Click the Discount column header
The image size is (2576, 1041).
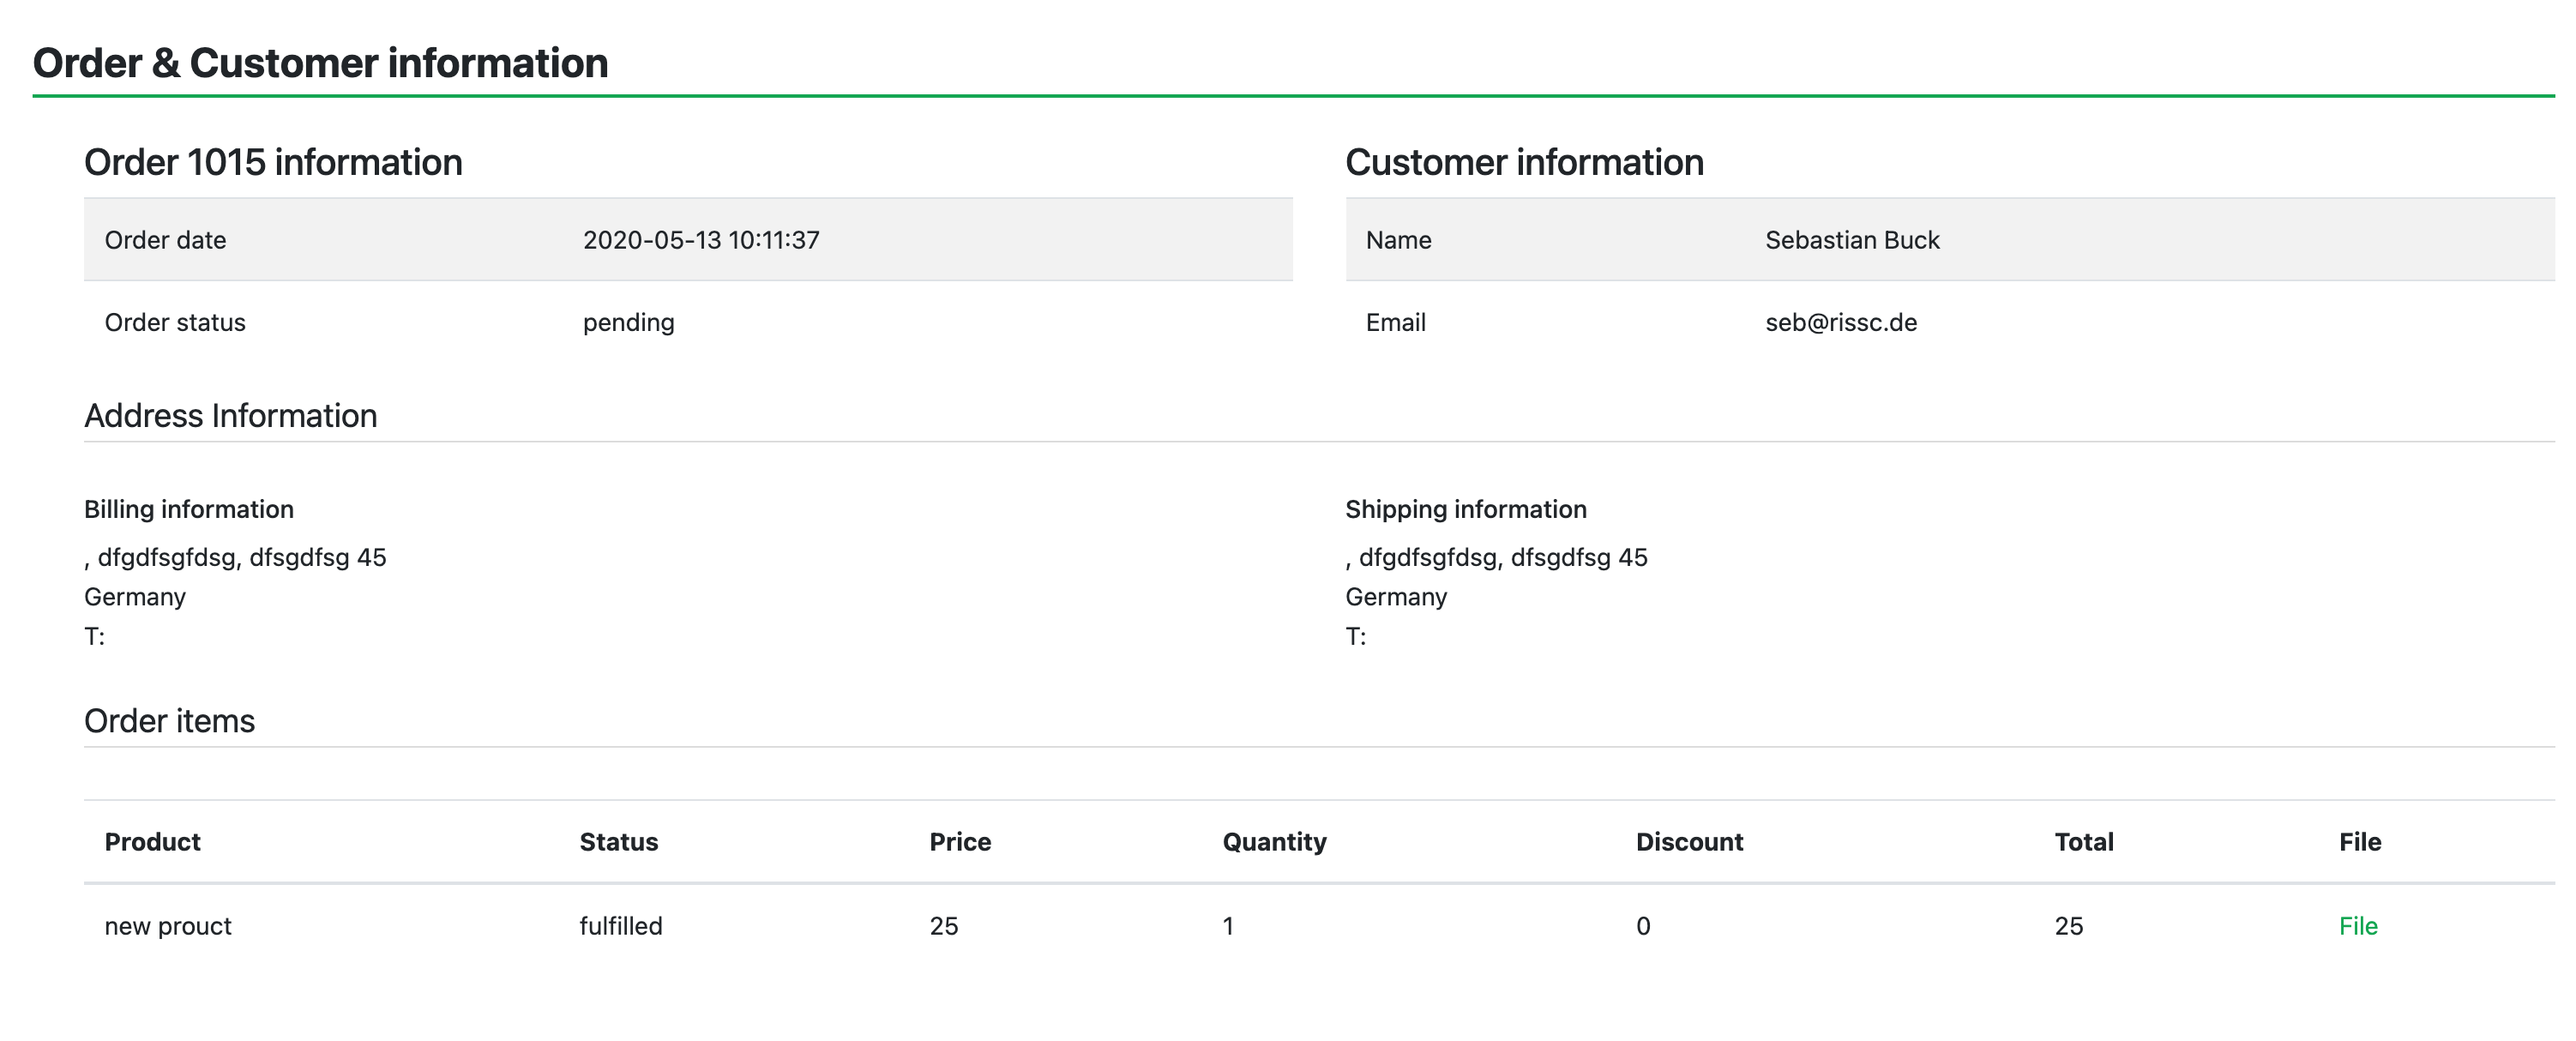pyautogui.click(x=1688, y=842)
